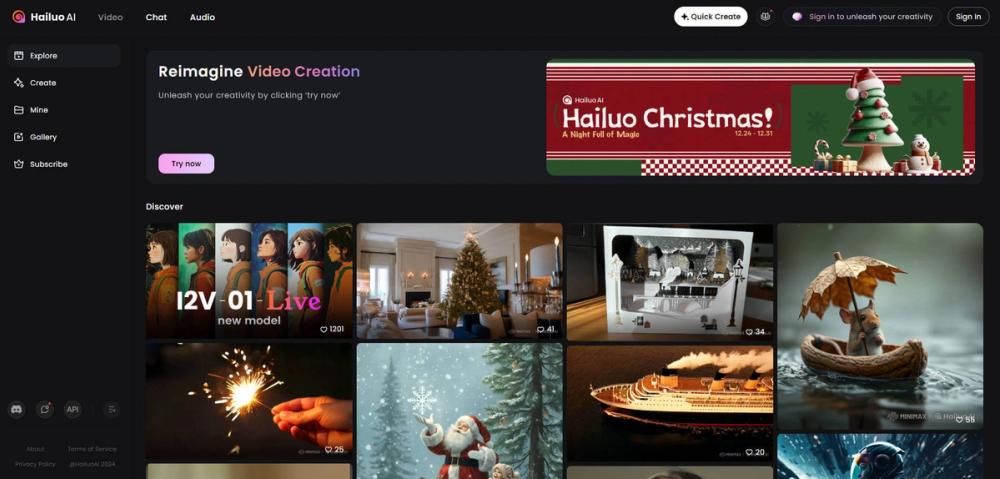Image resolution: width=1000 pixels, height=479 pixels.
Task: Switch to the Audio tab
Action: point(202,17)
